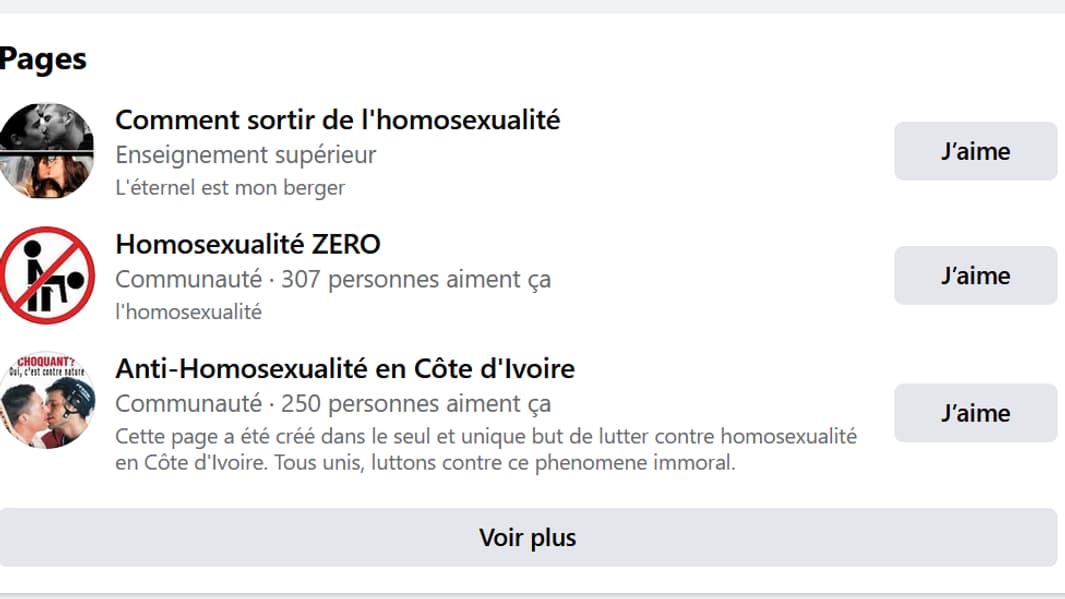
Task: Open the page titled "Comment sortir de l'homosexualité"
Action: point(337,120)
